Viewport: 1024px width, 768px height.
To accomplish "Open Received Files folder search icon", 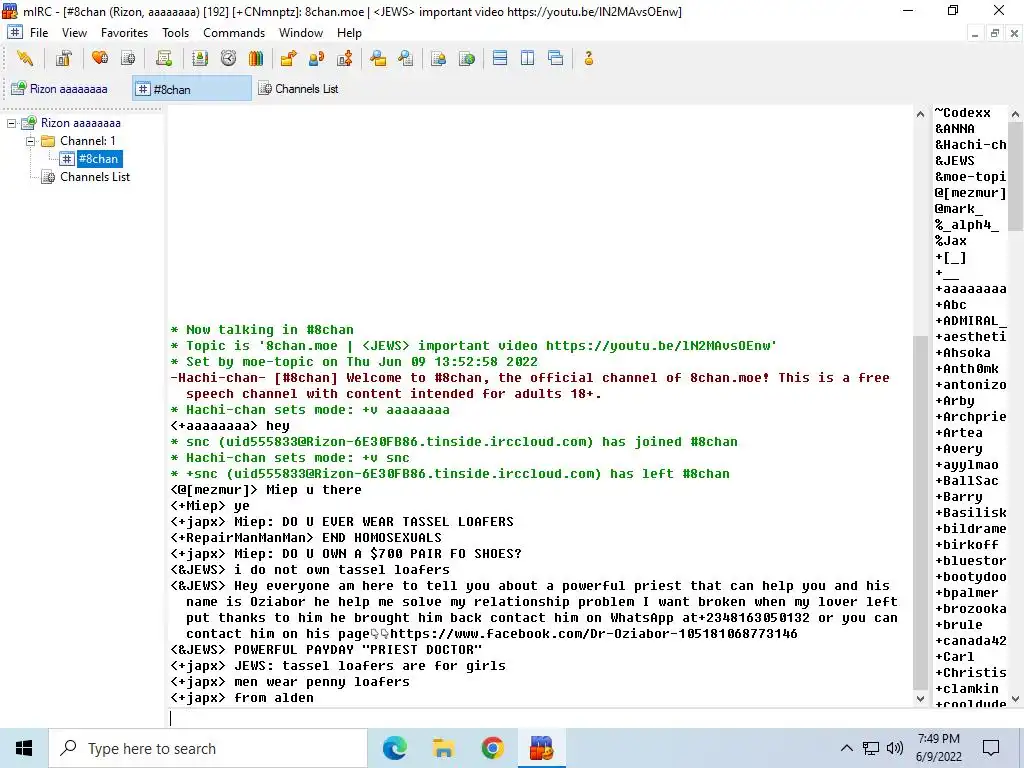I will pyautogui.click(x=377, y=59).
